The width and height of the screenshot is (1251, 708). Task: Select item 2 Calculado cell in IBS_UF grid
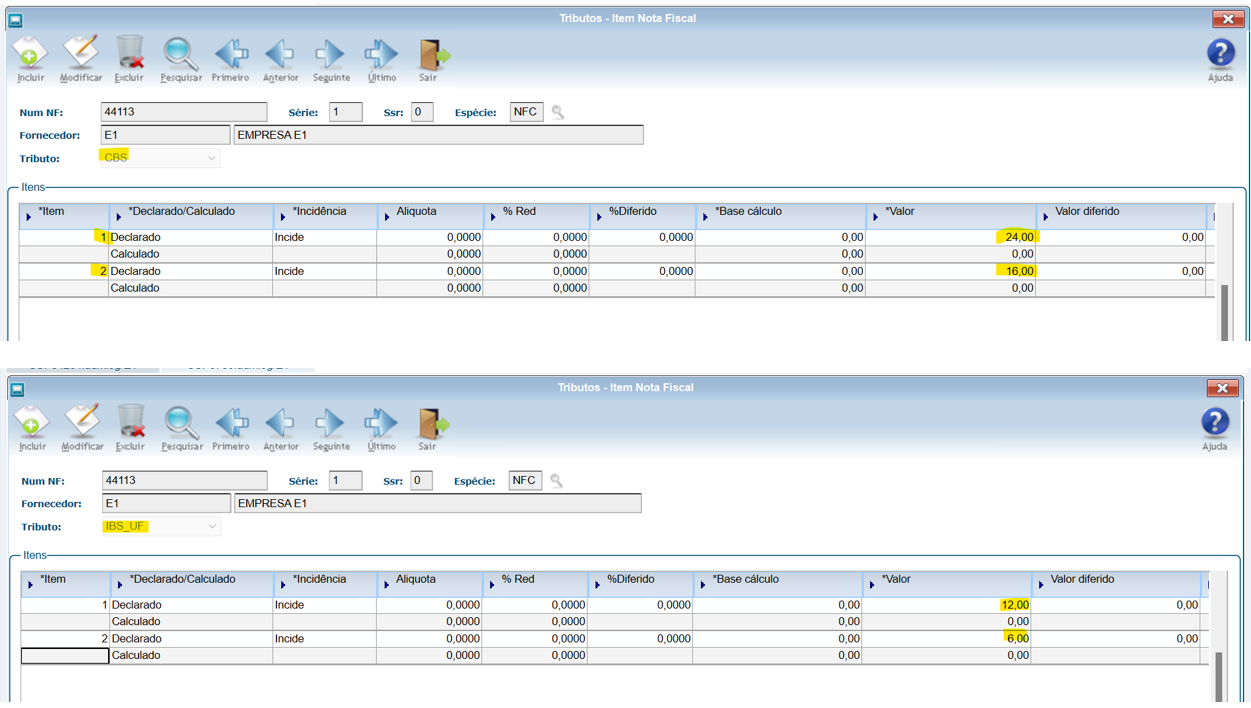[x=190, y=655]
